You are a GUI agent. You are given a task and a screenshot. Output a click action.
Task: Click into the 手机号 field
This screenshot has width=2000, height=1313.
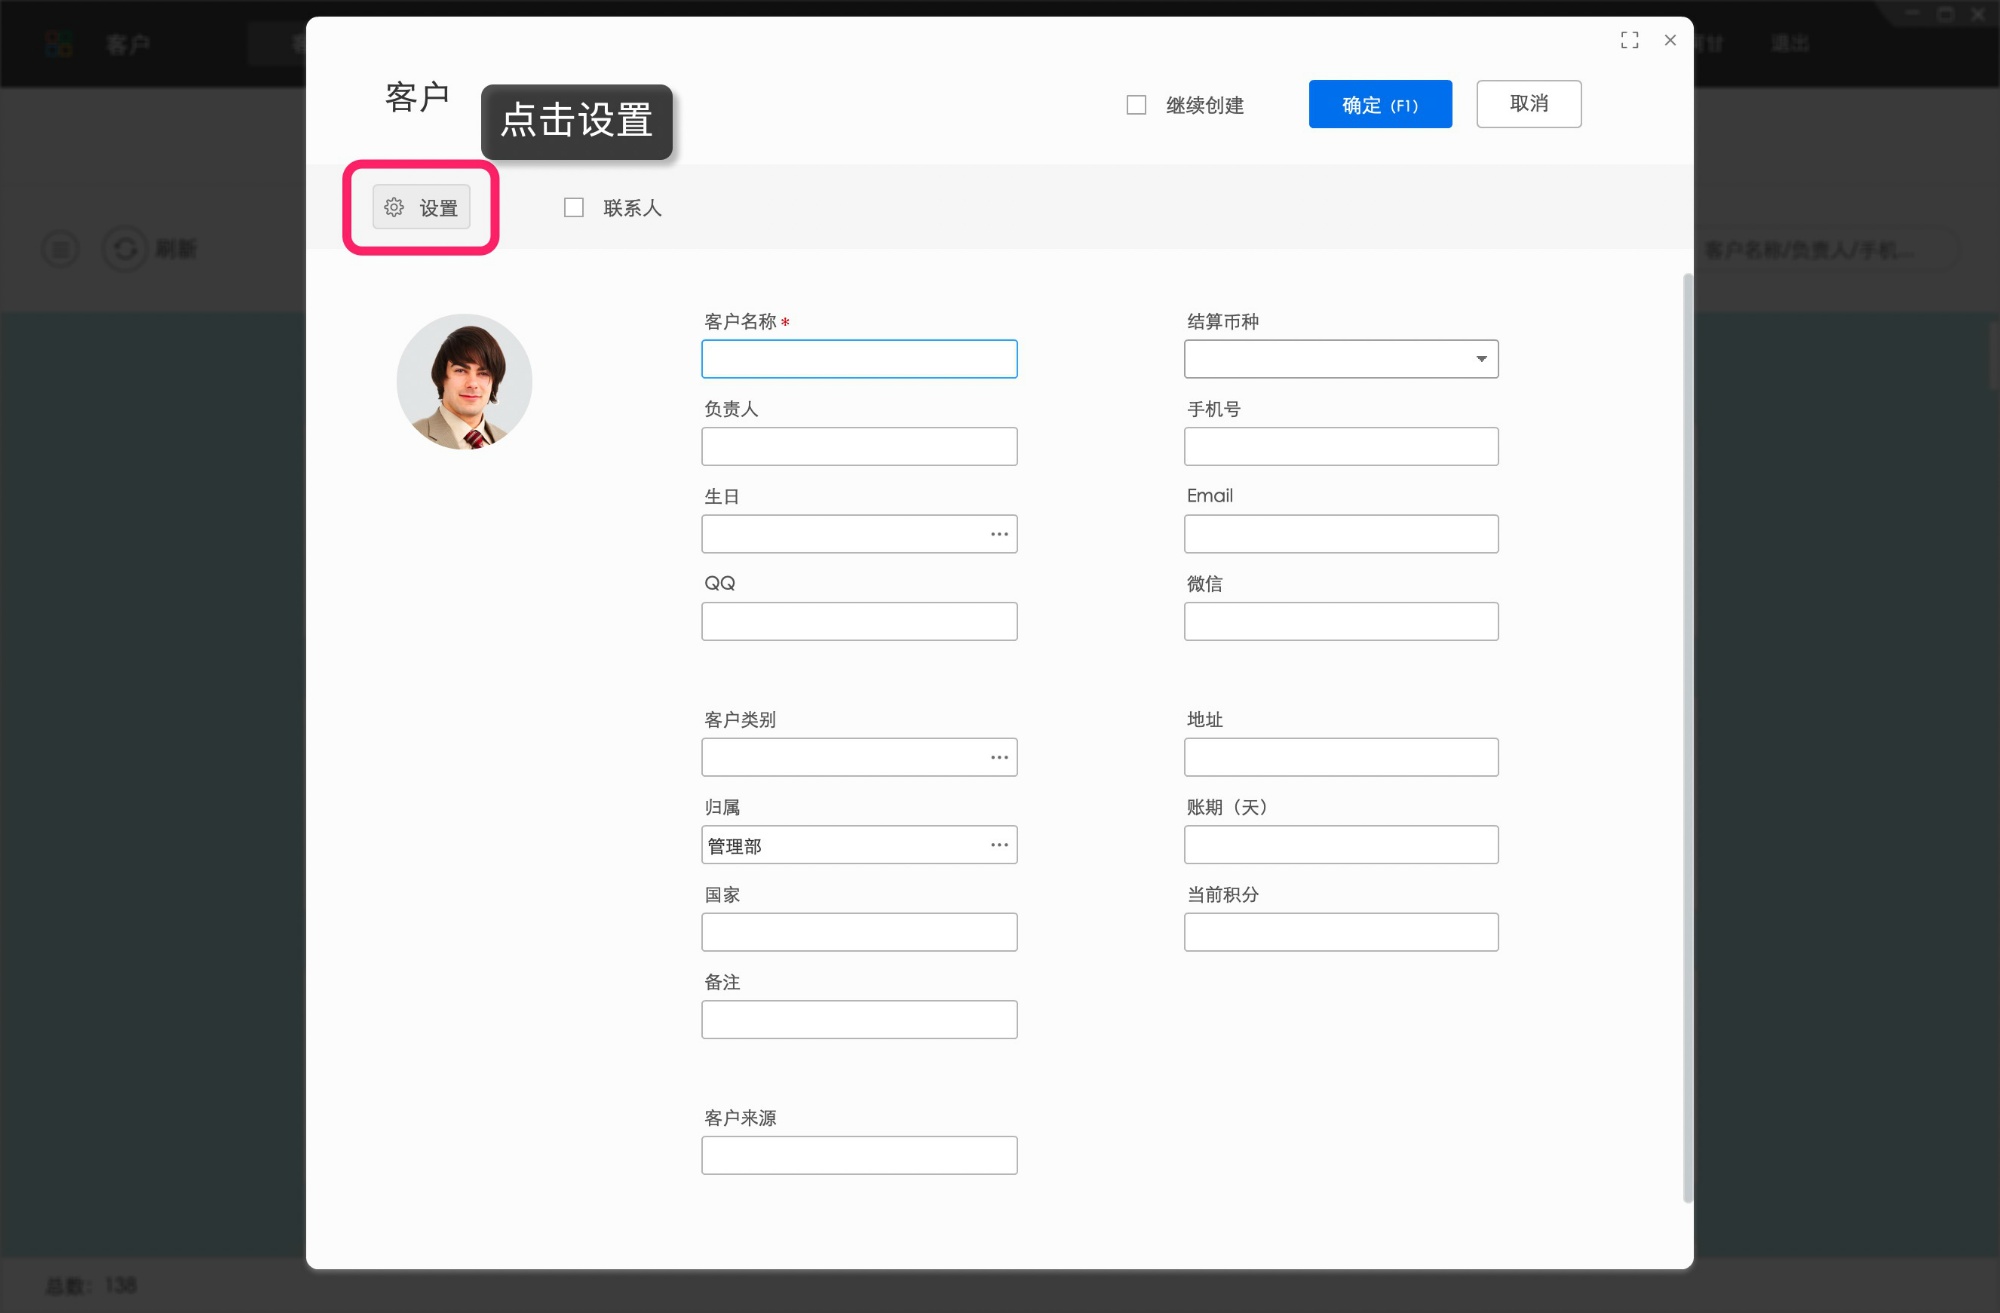[1341, 446]
